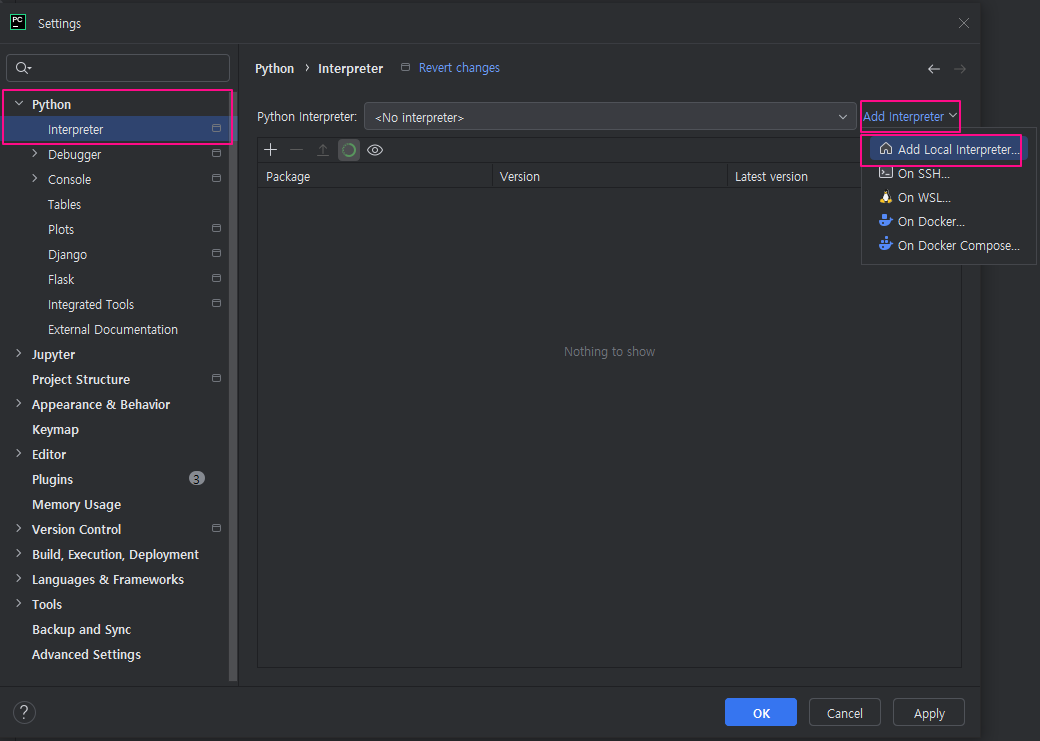The width and height of the screenshot is (1040, 741).
Task: Open the Memory Usage settings page
Action: tap(76, 504)
